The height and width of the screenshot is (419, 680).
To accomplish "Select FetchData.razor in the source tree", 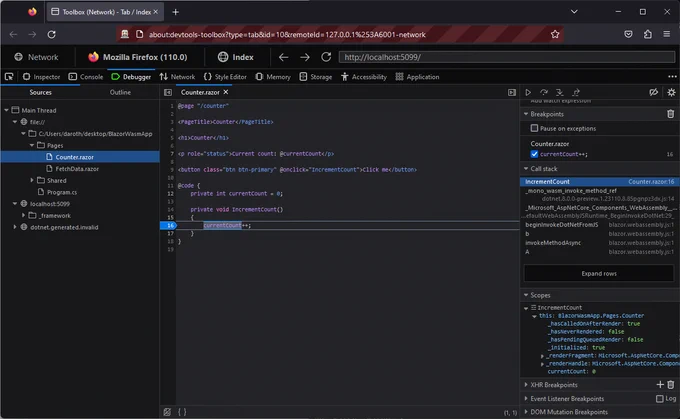I will pos(77,169).
